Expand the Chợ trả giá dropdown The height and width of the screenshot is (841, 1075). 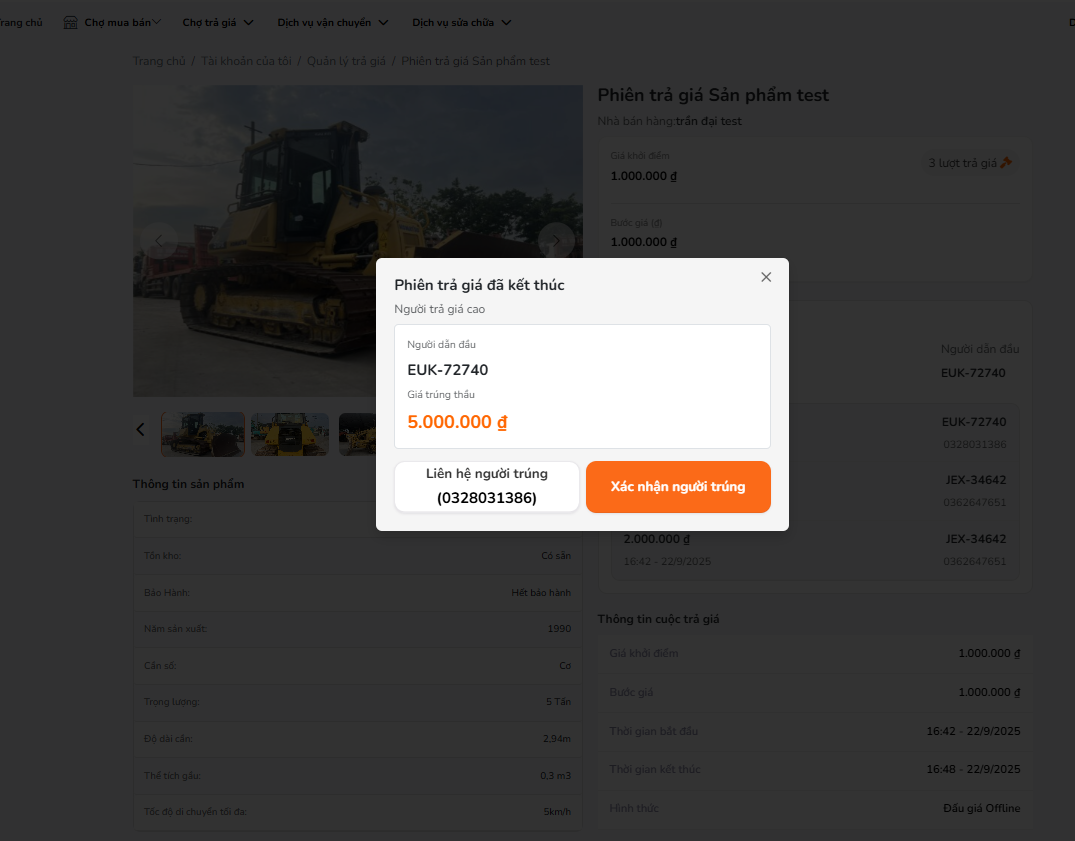point(248,22)
